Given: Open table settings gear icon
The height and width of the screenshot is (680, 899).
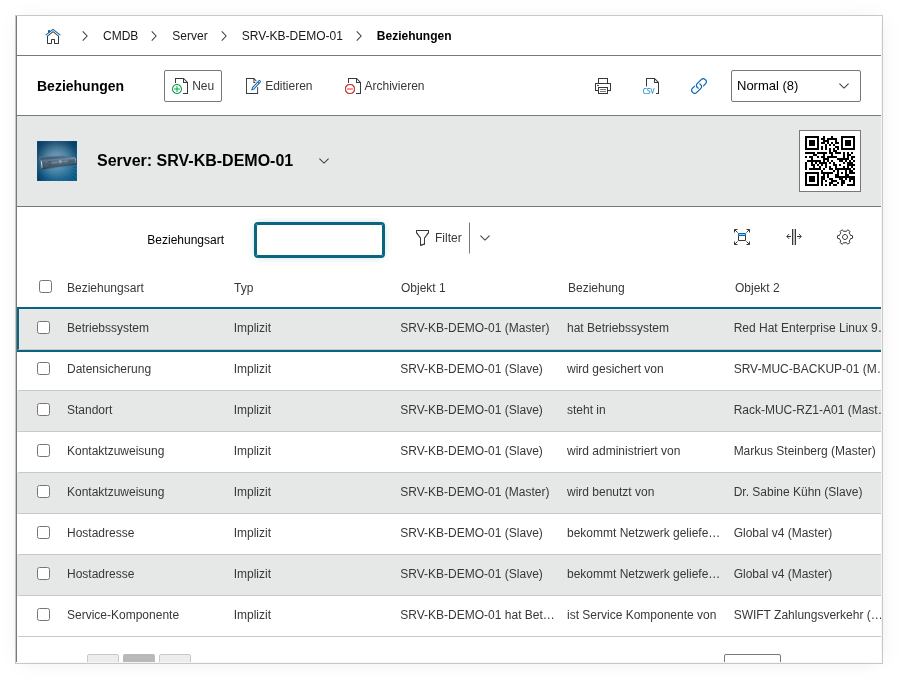Looking at the screenshot, I should coord(845,237).
